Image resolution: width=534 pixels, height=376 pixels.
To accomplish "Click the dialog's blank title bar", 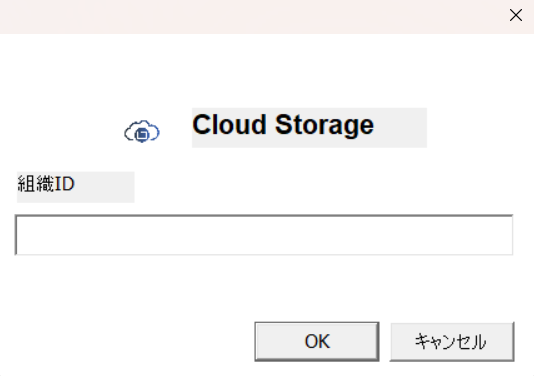I will coord(252,16).
